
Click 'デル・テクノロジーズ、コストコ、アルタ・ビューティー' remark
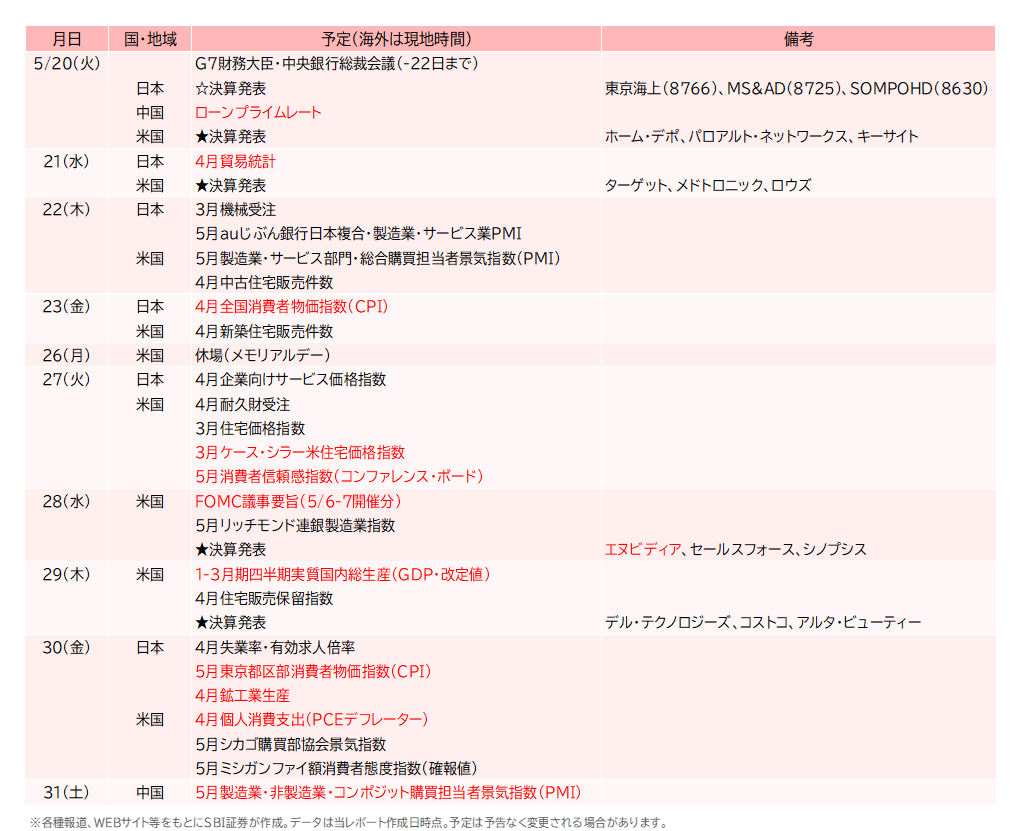[763, 623]
